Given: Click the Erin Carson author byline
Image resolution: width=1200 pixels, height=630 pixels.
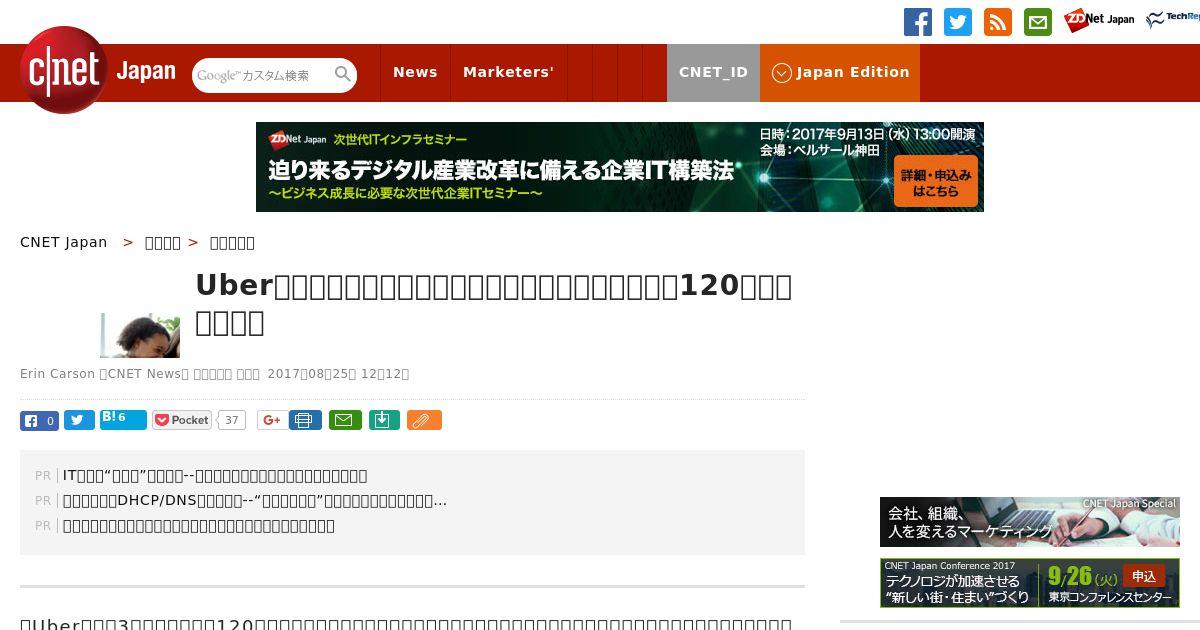Looking at the screenshot, I should [57, 374].
